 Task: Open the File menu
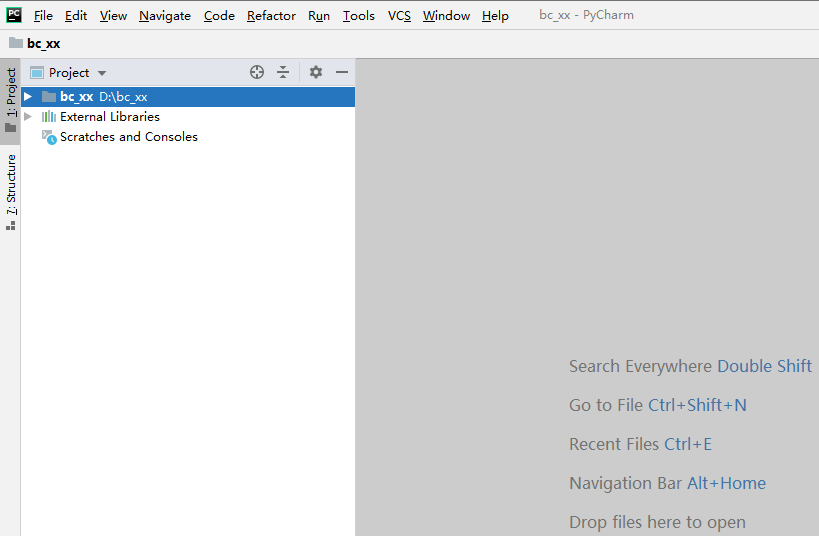43,16
